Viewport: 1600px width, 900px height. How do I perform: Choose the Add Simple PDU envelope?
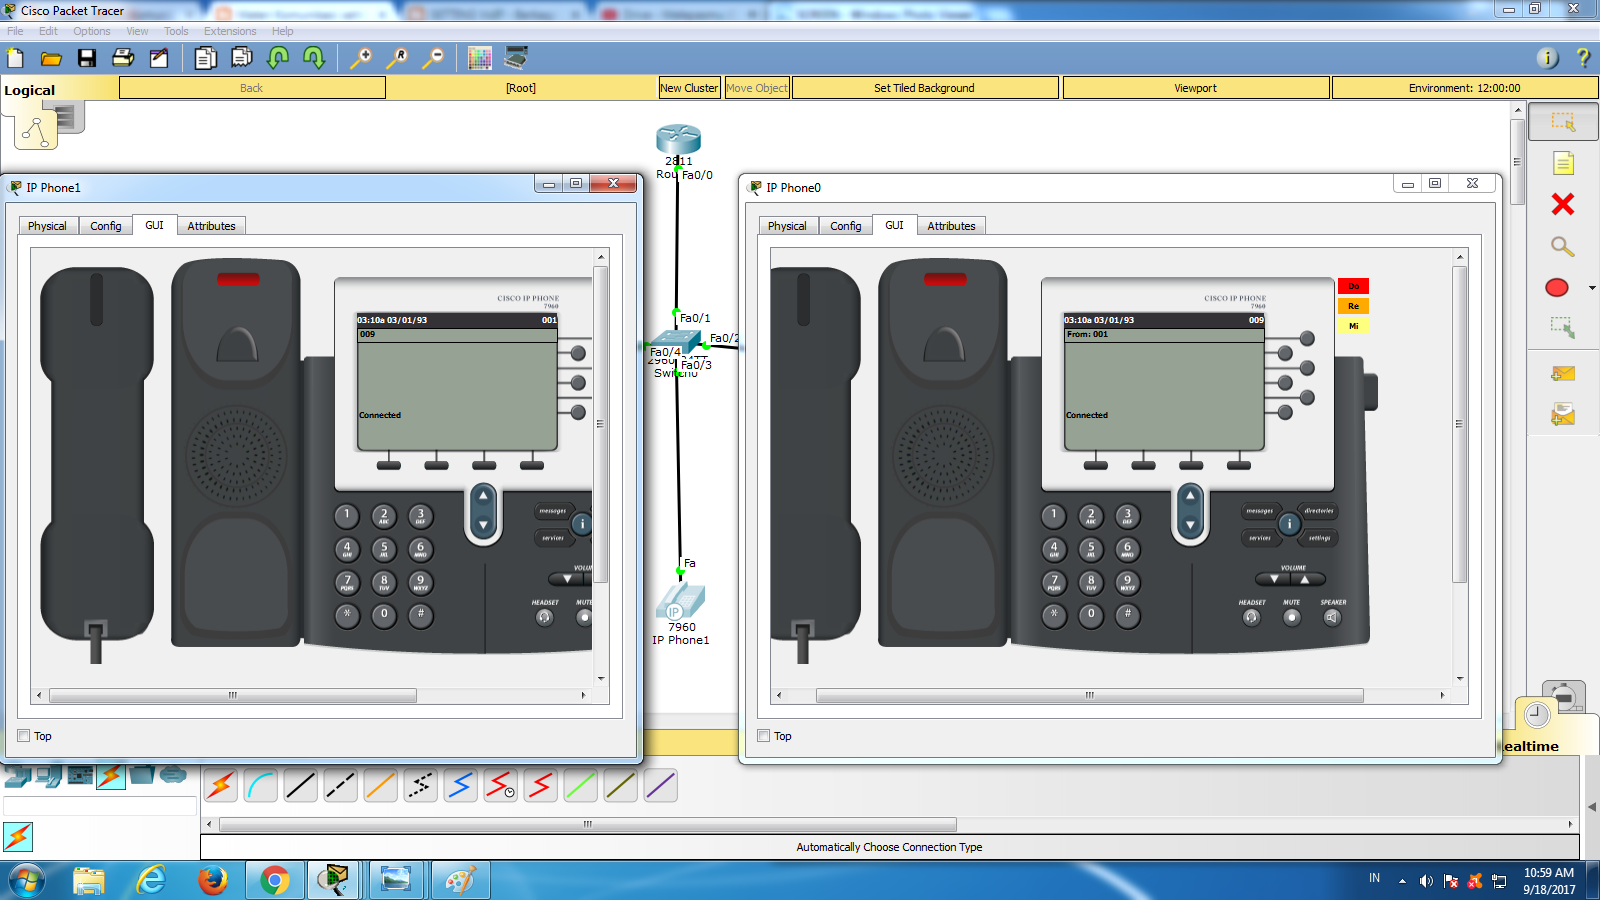point(1563,373)
